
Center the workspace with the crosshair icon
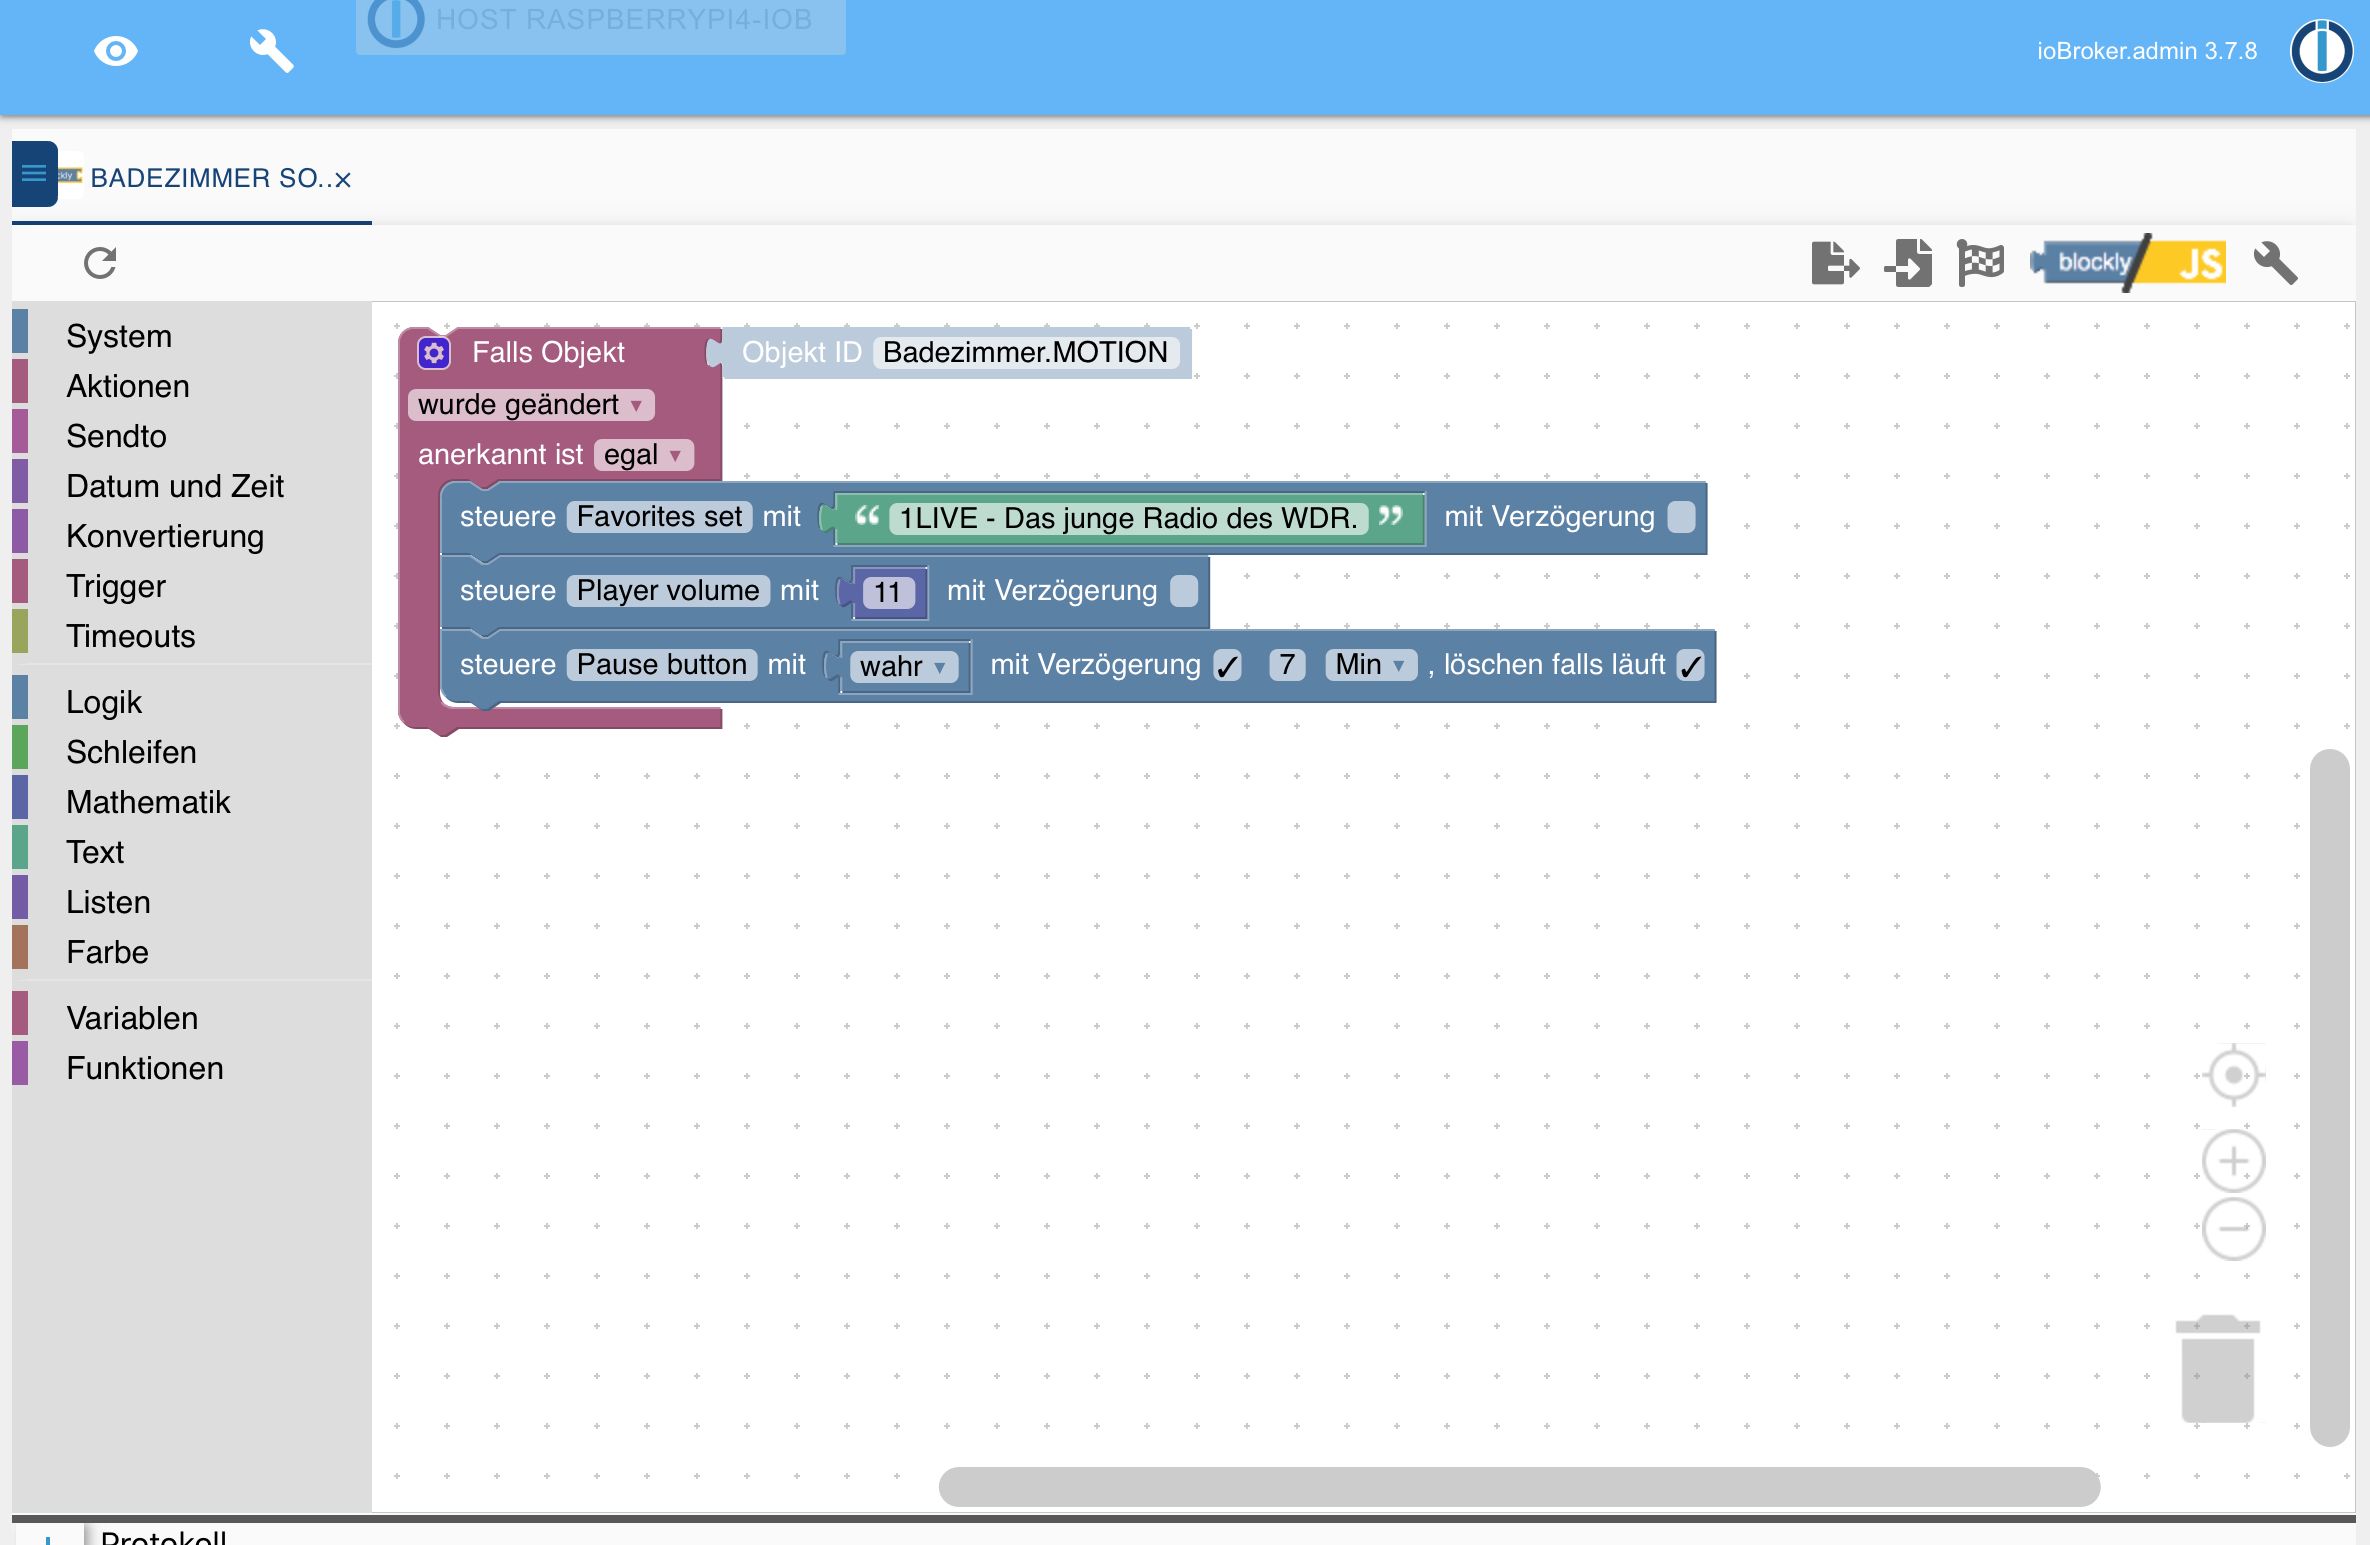click(2233, 1075)
